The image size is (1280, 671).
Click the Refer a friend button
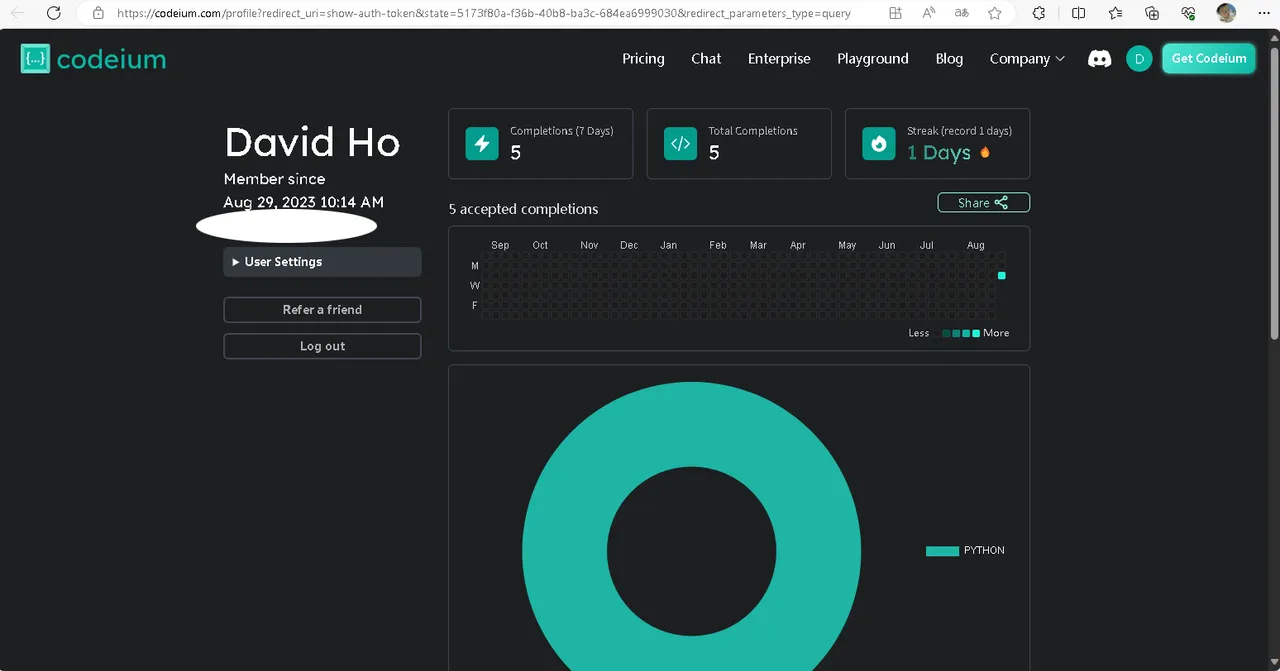tap(322, 310)
